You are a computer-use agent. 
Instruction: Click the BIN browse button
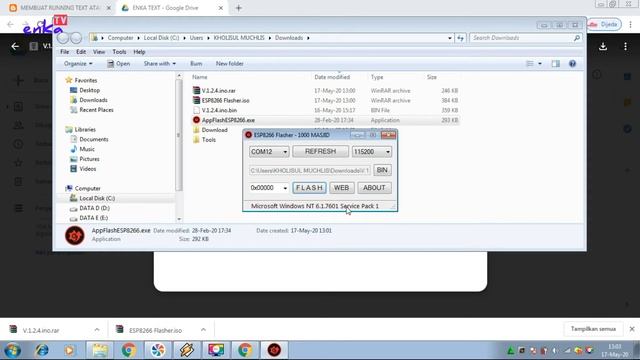tap(382, 170)
